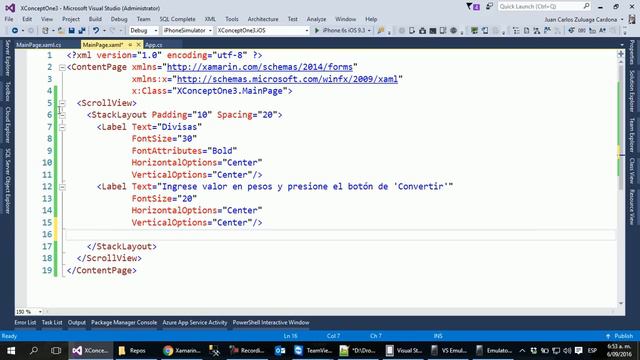Image resolution: width=640 pixels, height=360 pixels.
Task: Open the Analyze menu
Action: click(316, 19)
